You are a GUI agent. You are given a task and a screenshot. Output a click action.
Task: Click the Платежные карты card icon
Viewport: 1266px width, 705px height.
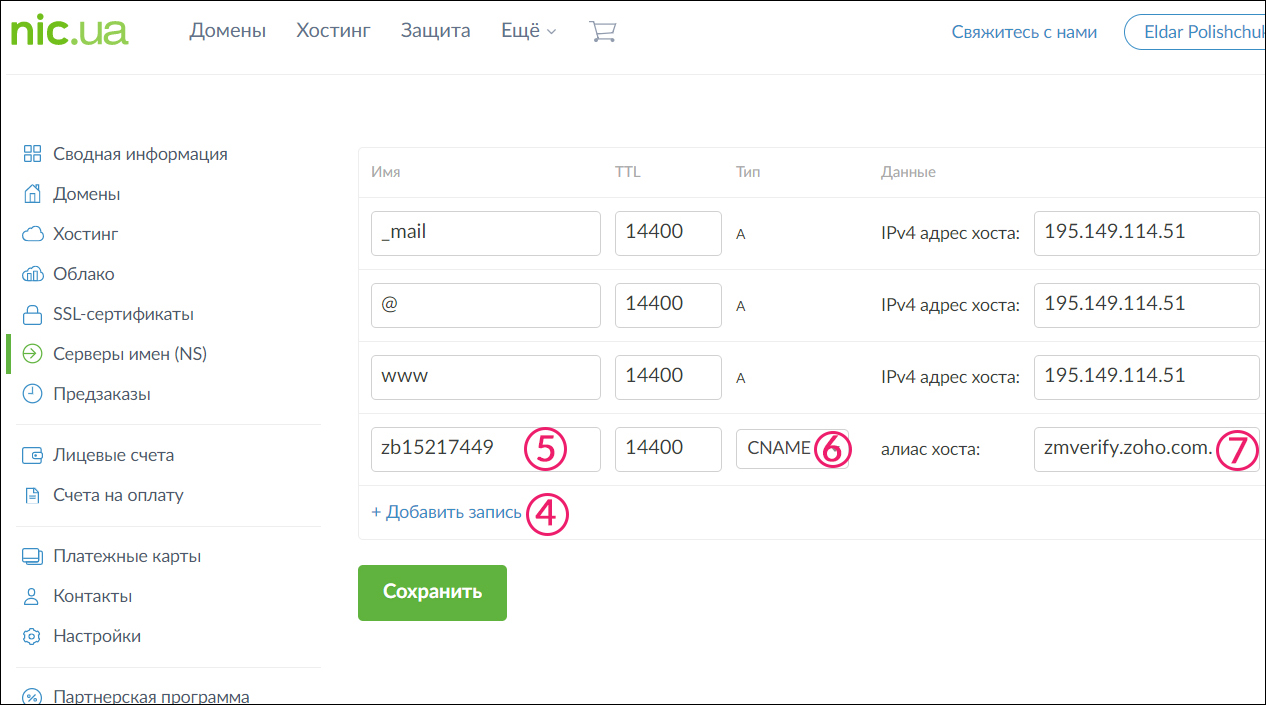33,556
